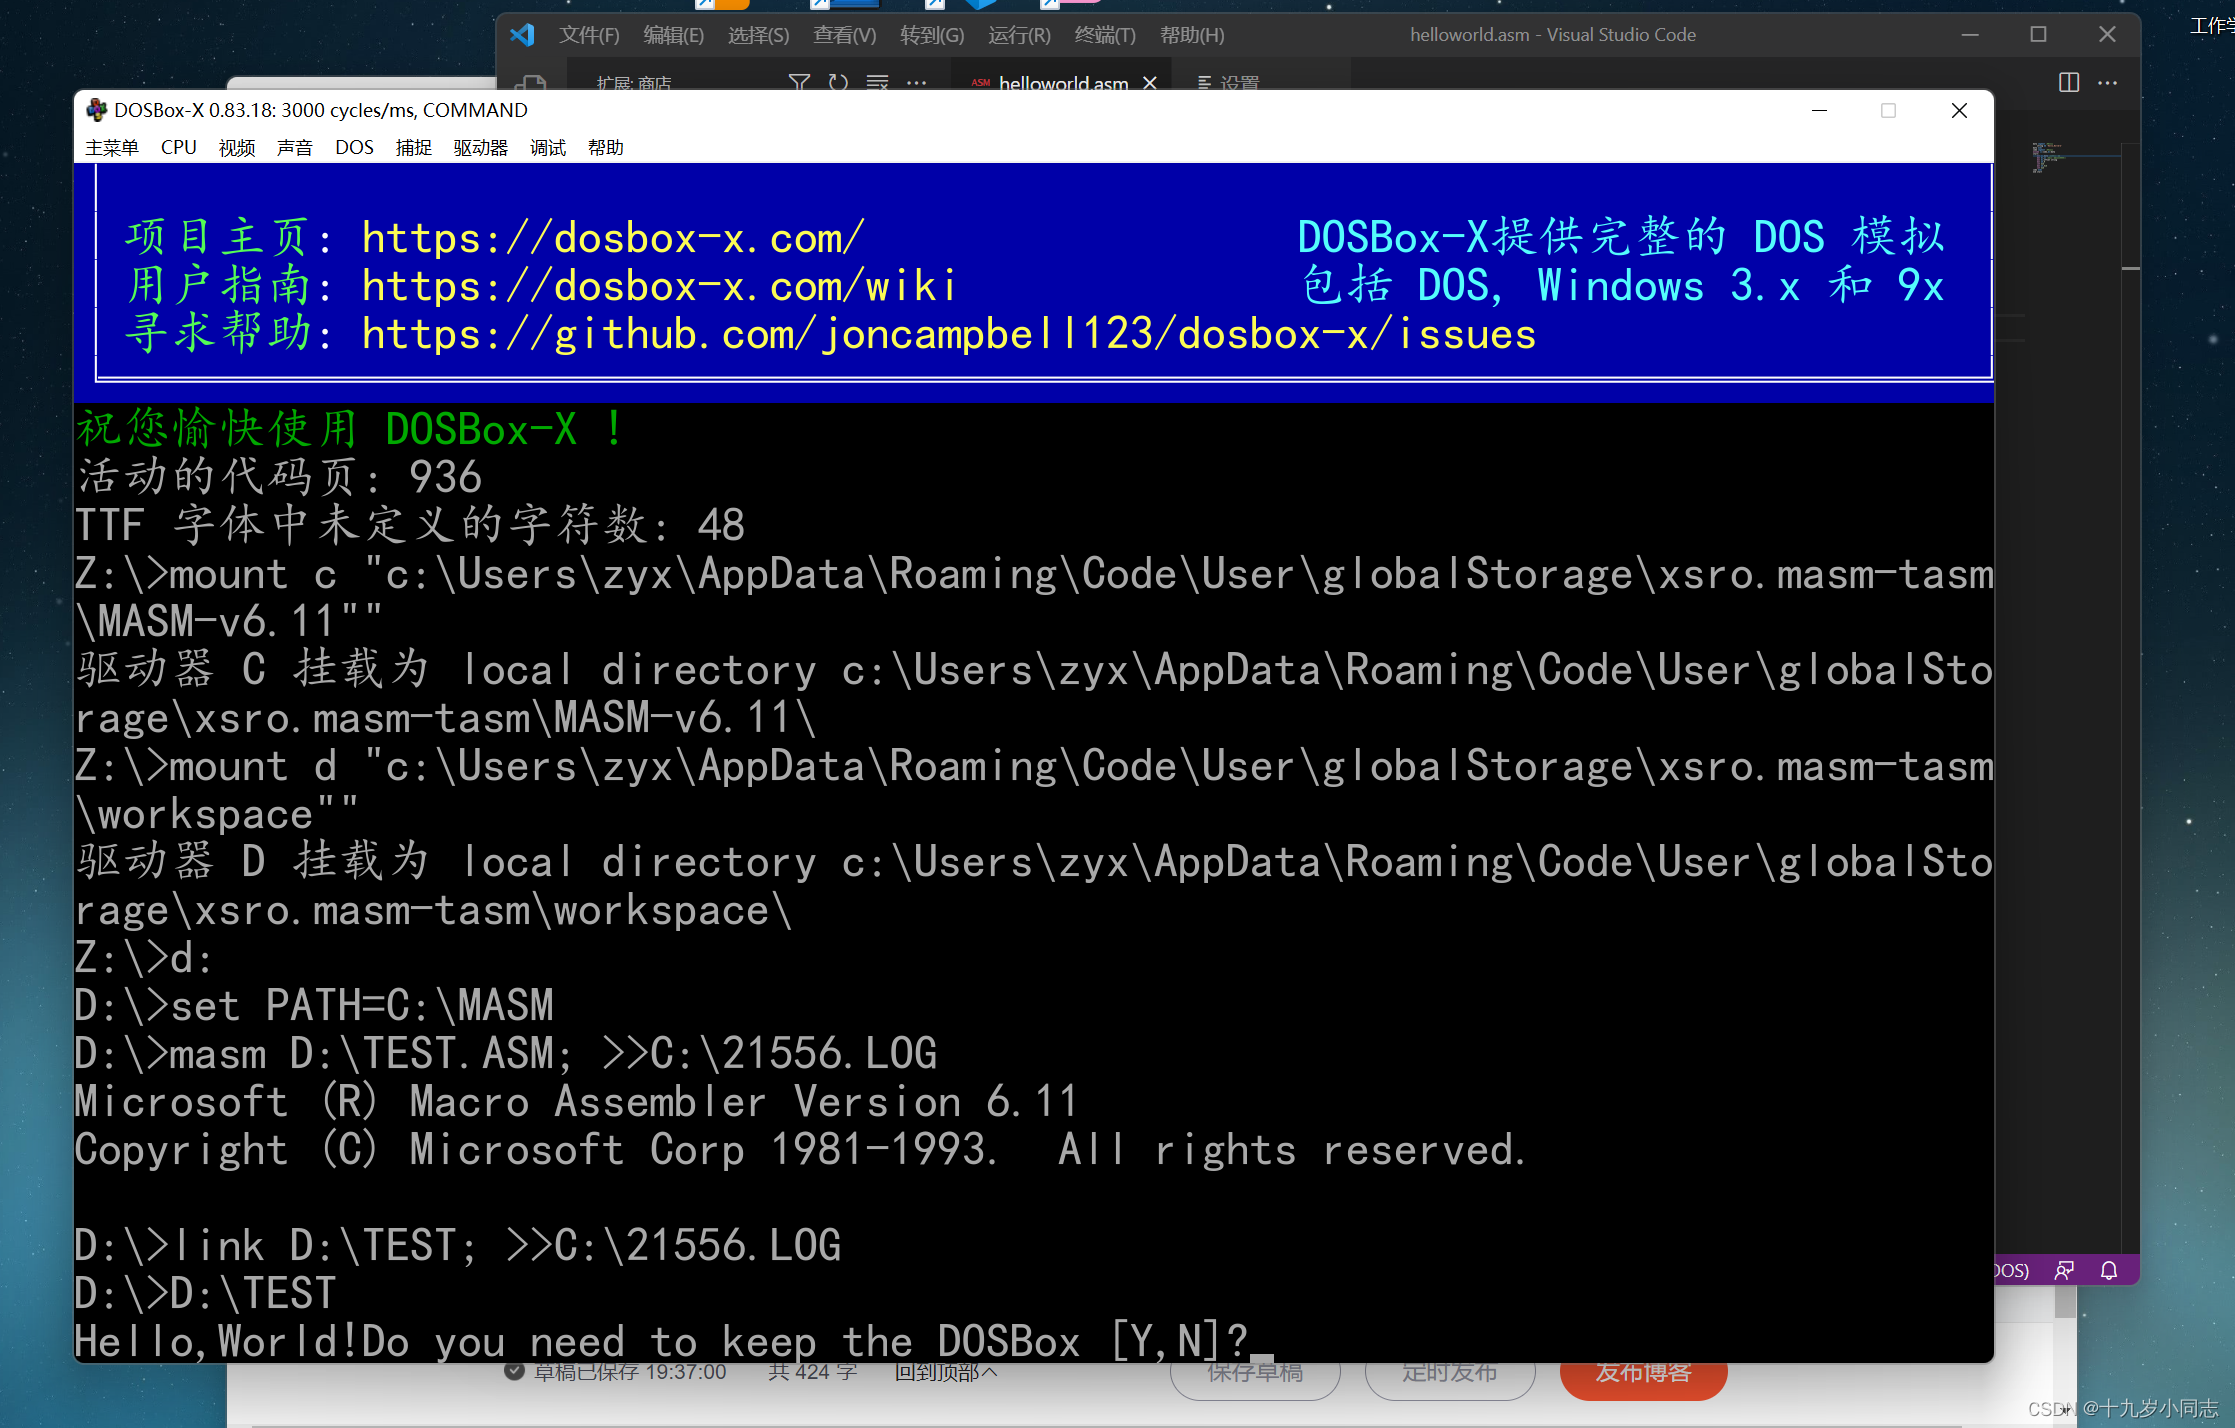Open the 终端(T) menu in VS Code
This screenshot has width=2235, height=1428.
tap(1104, 34)
